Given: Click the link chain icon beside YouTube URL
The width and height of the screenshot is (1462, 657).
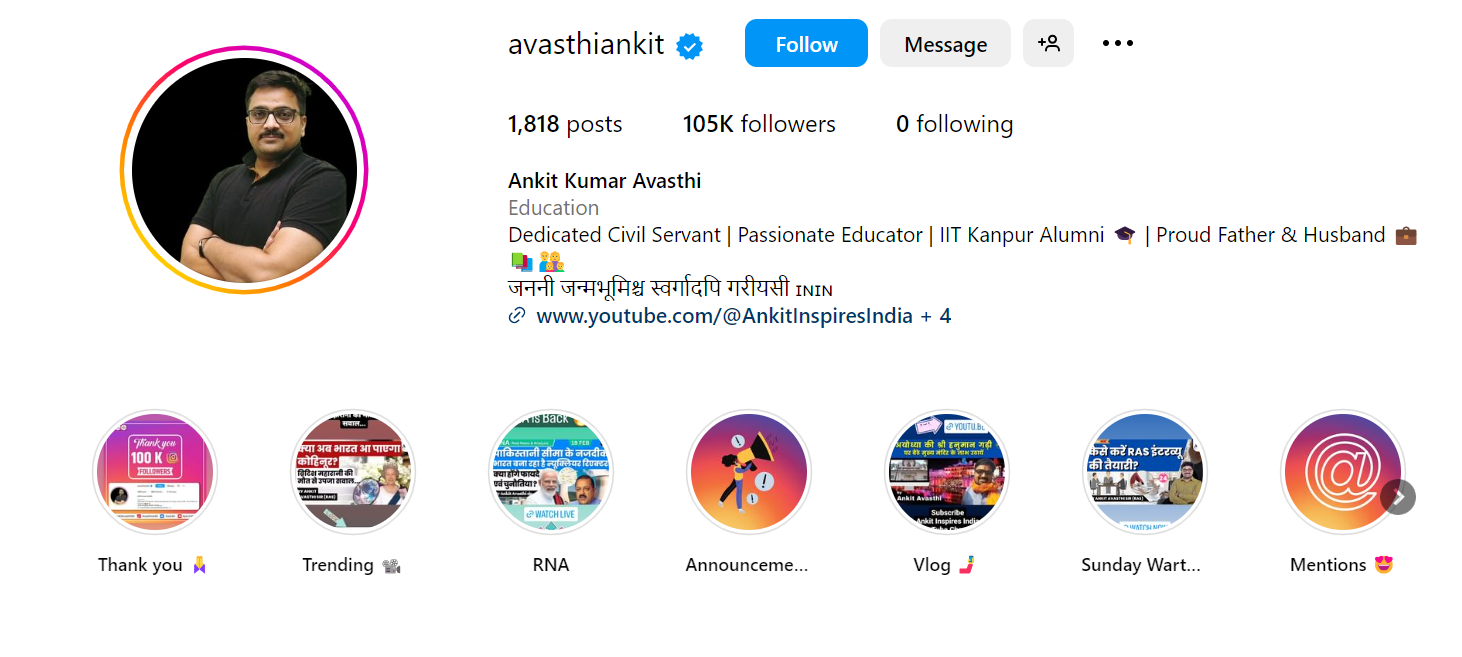Looking at the screenshot, I should coord(517,316).
